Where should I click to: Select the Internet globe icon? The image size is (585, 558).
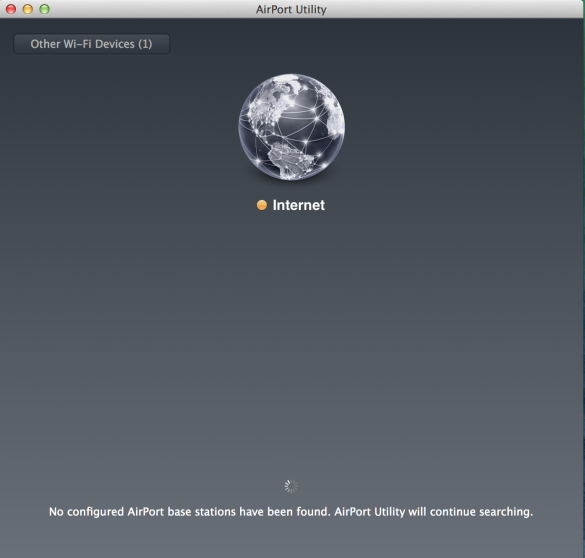(291, 127)
